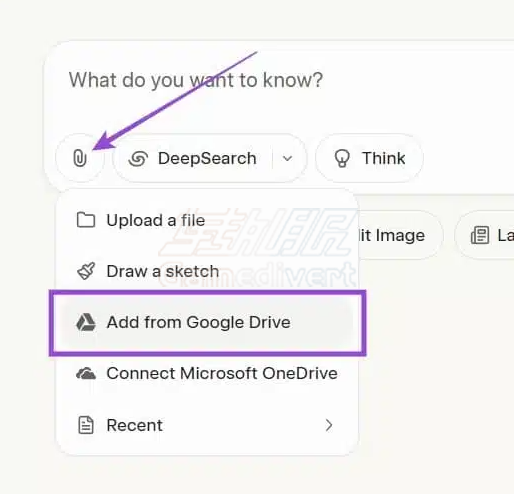Click the folder icon beside Upload a file
Viewport: 517px width, 494px height.
86,220
